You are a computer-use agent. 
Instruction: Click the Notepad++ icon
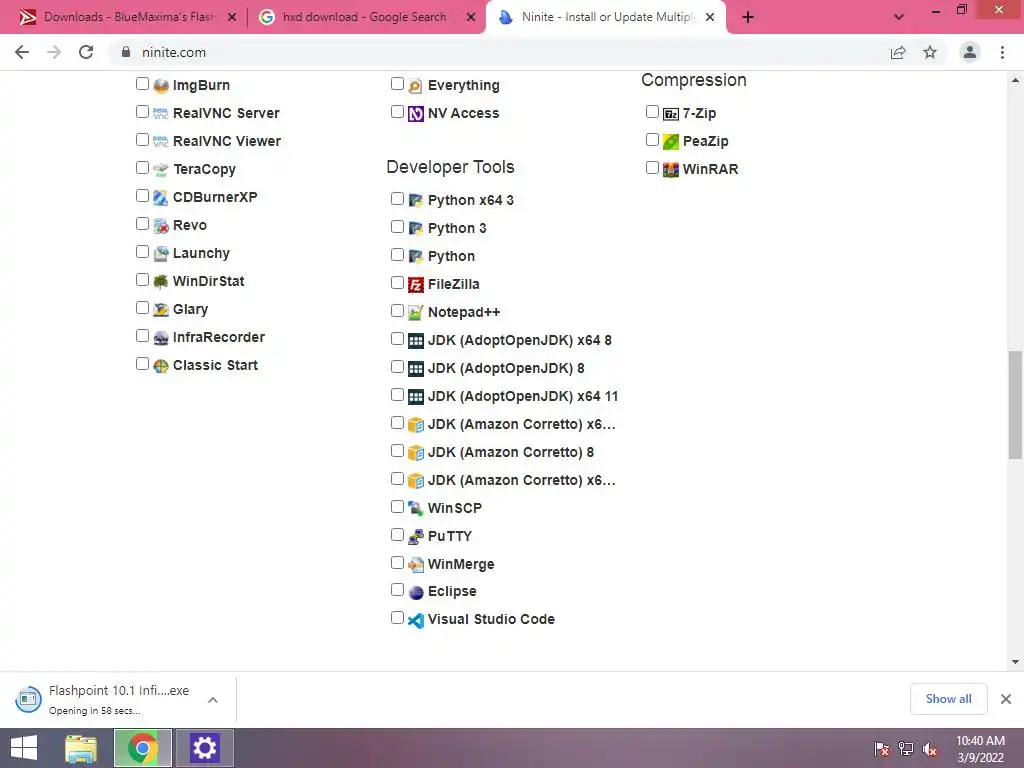pos(416,313)
